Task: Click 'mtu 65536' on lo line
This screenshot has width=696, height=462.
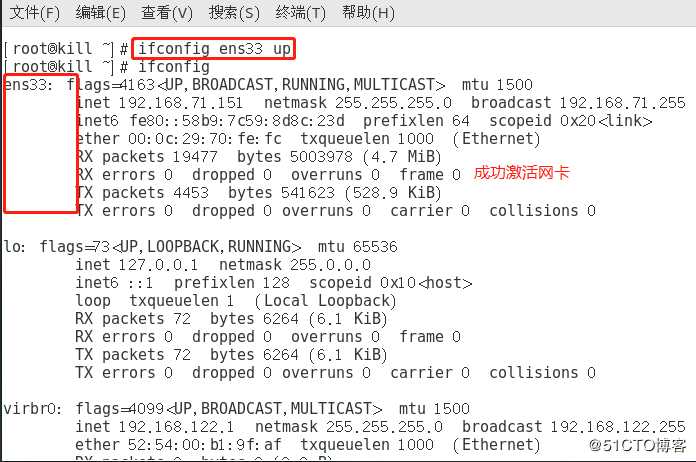Action: click(358, 247)
